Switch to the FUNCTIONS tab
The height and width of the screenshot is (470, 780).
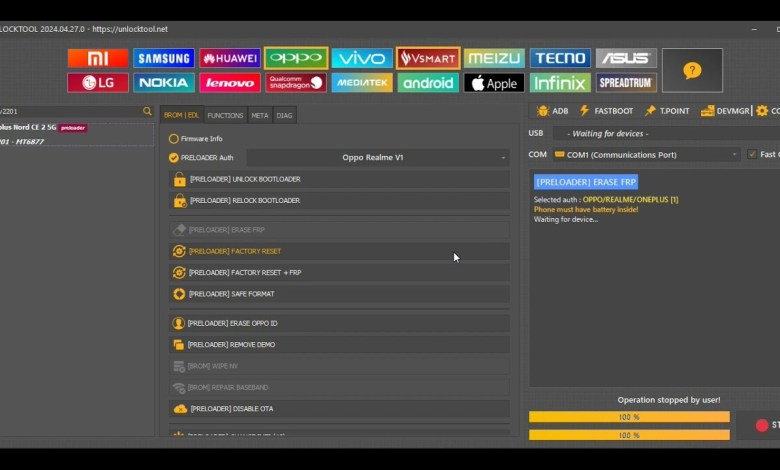(x=225, y=116)
